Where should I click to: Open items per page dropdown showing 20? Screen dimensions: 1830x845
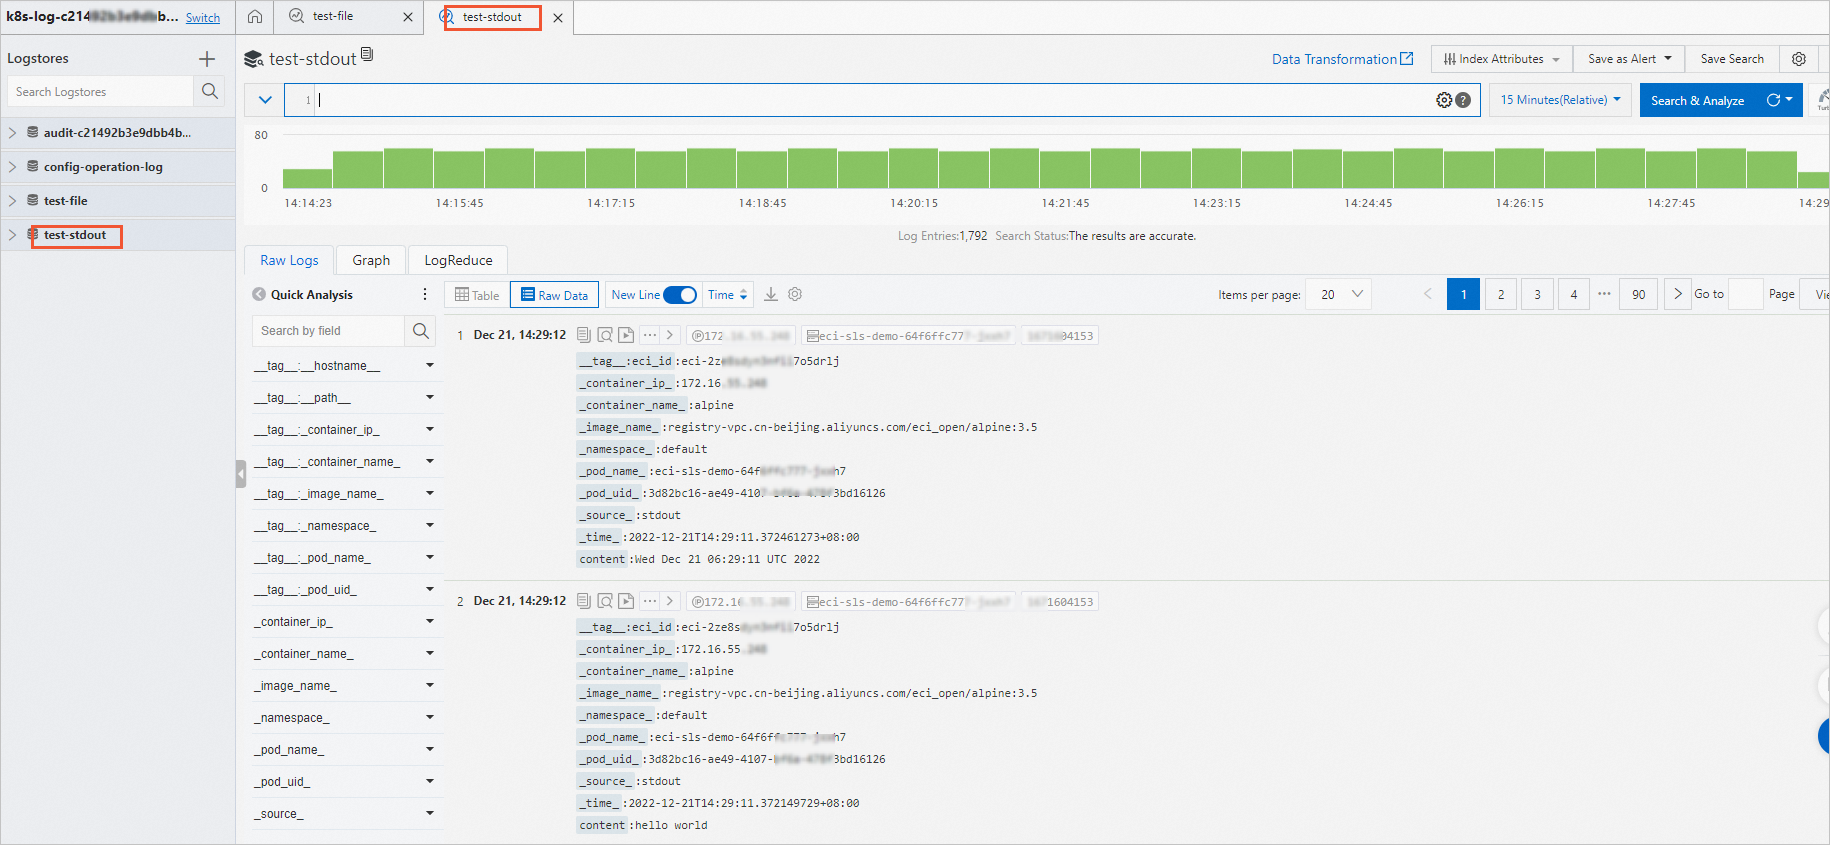(x=1338, y=294)
